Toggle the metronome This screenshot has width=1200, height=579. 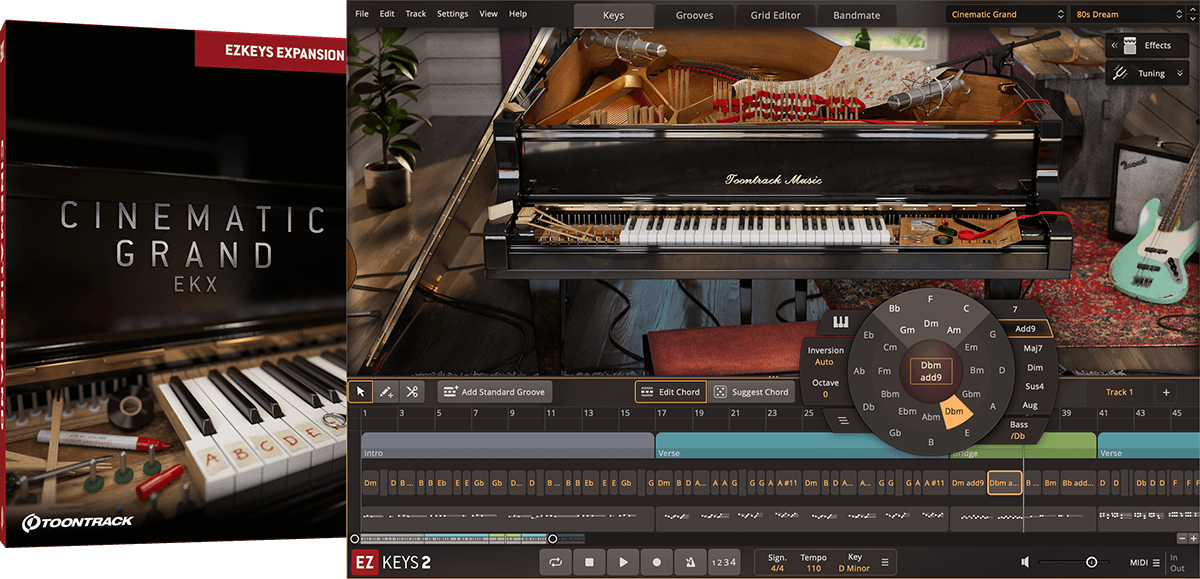pos(691,563)
